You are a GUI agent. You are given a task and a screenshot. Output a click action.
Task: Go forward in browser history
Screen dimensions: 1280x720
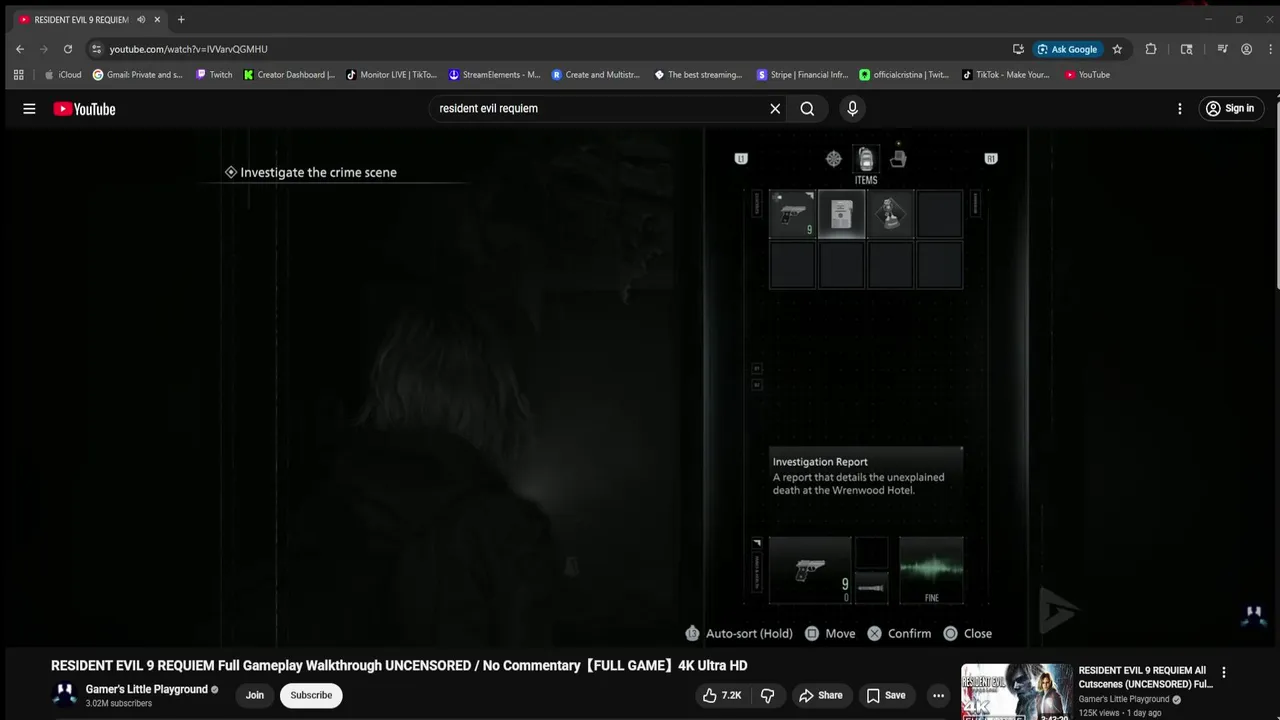click(x=44, y=49)
